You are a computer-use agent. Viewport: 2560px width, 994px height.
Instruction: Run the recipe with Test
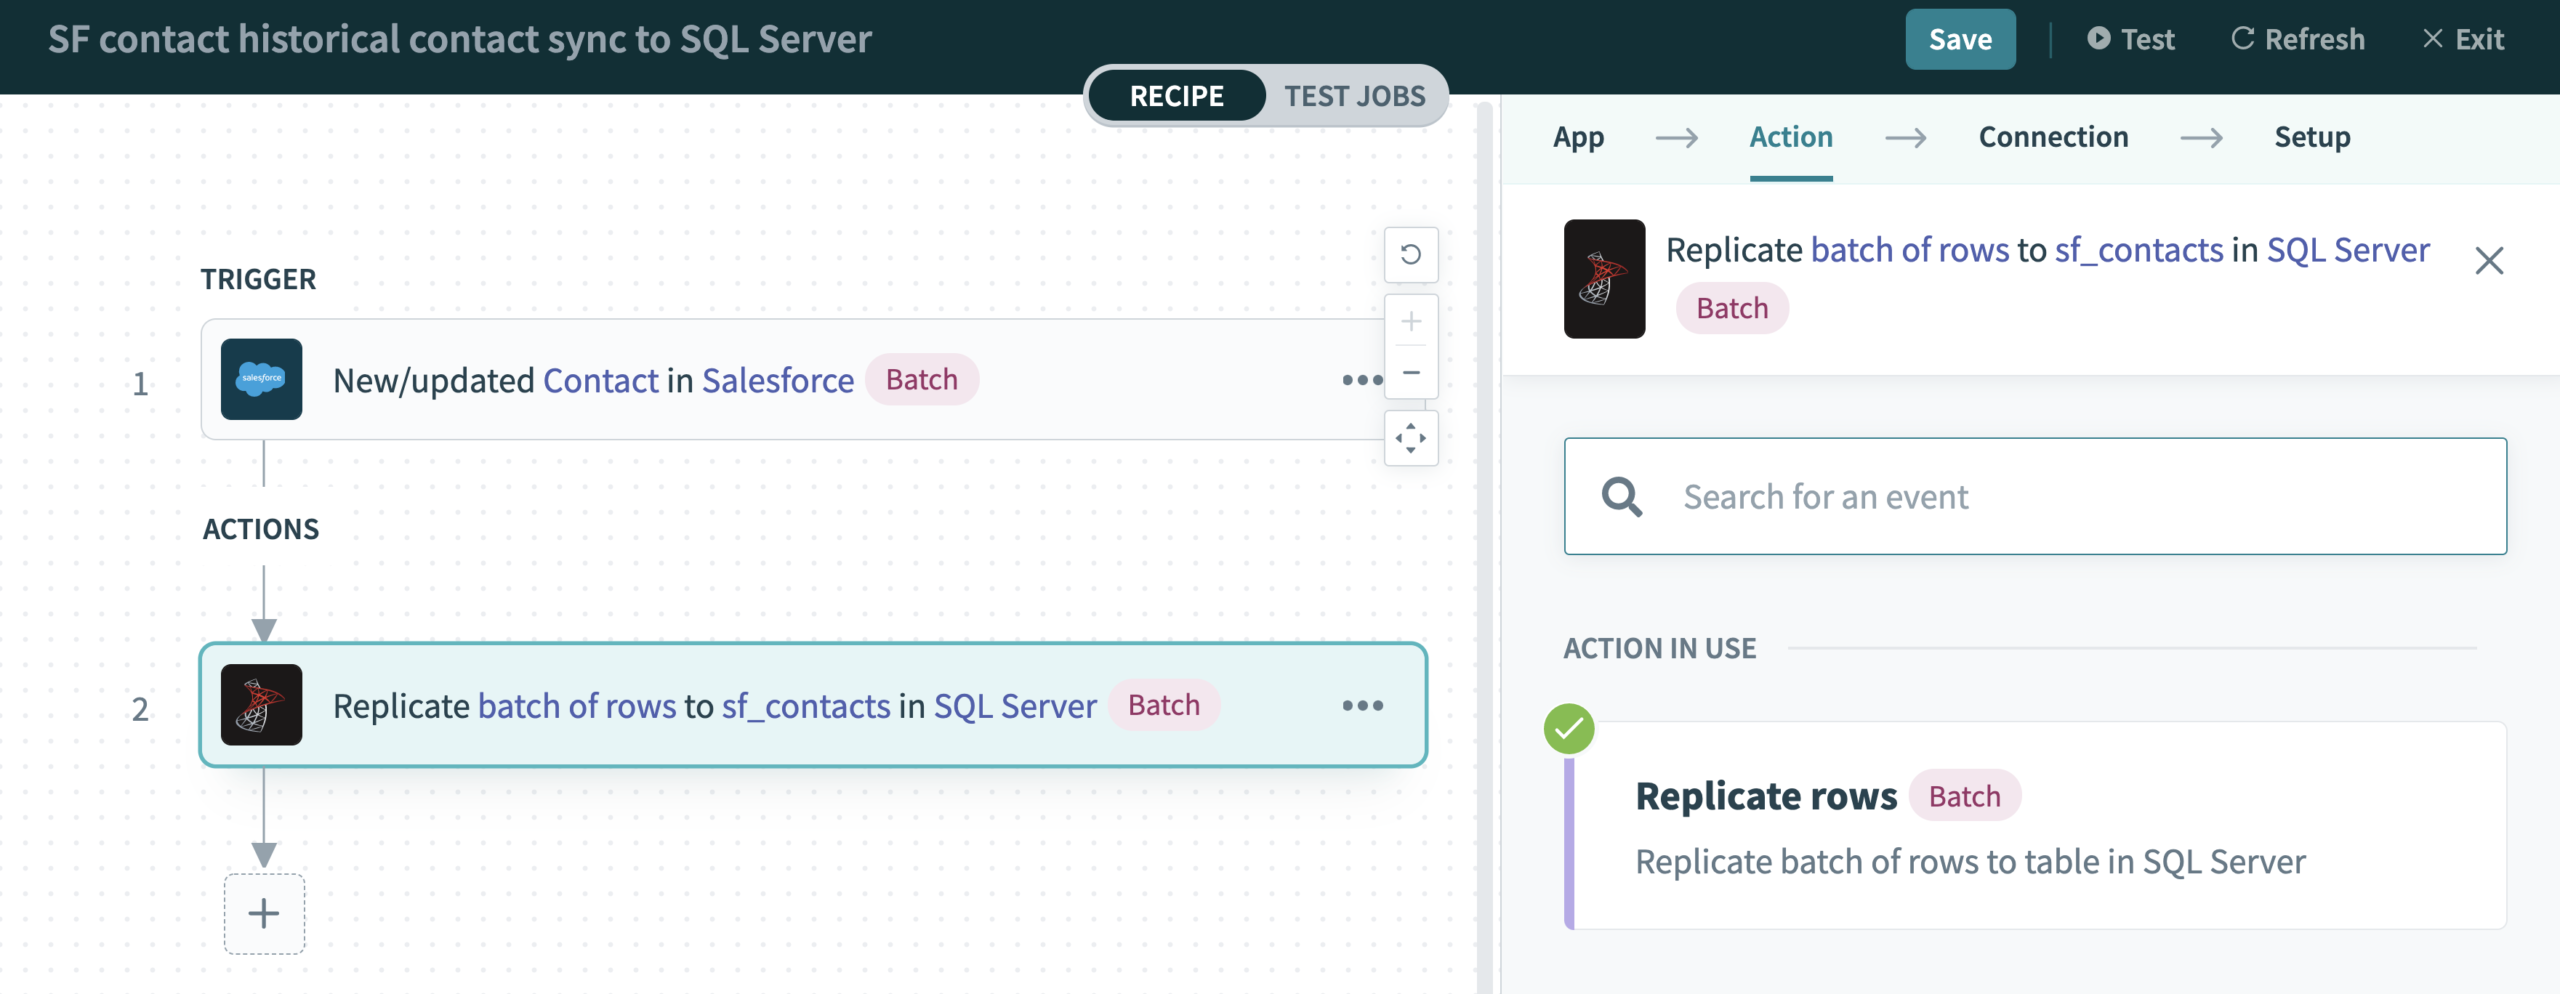(x=2131, y=39)
